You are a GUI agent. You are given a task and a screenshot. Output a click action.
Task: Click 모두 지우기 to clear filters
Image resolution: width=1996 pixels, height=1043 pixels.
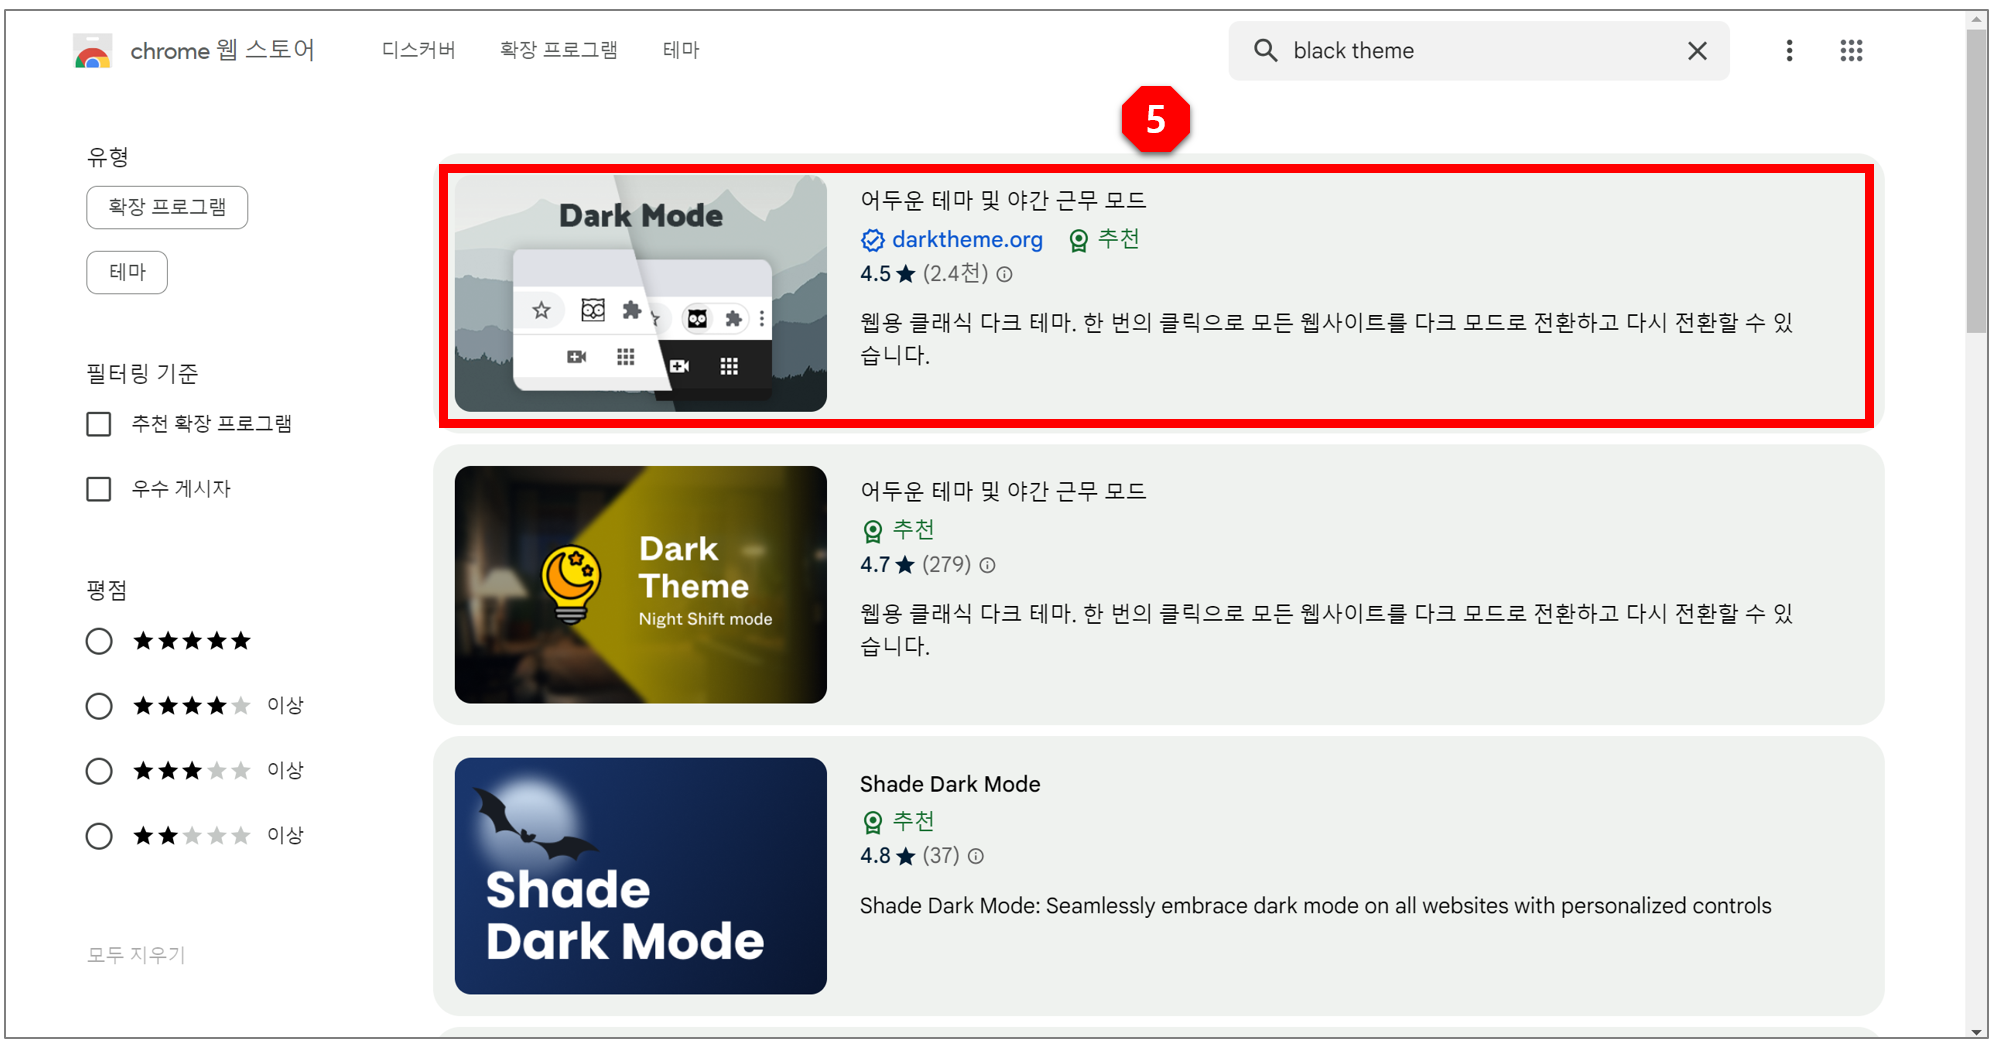(136, 955)
